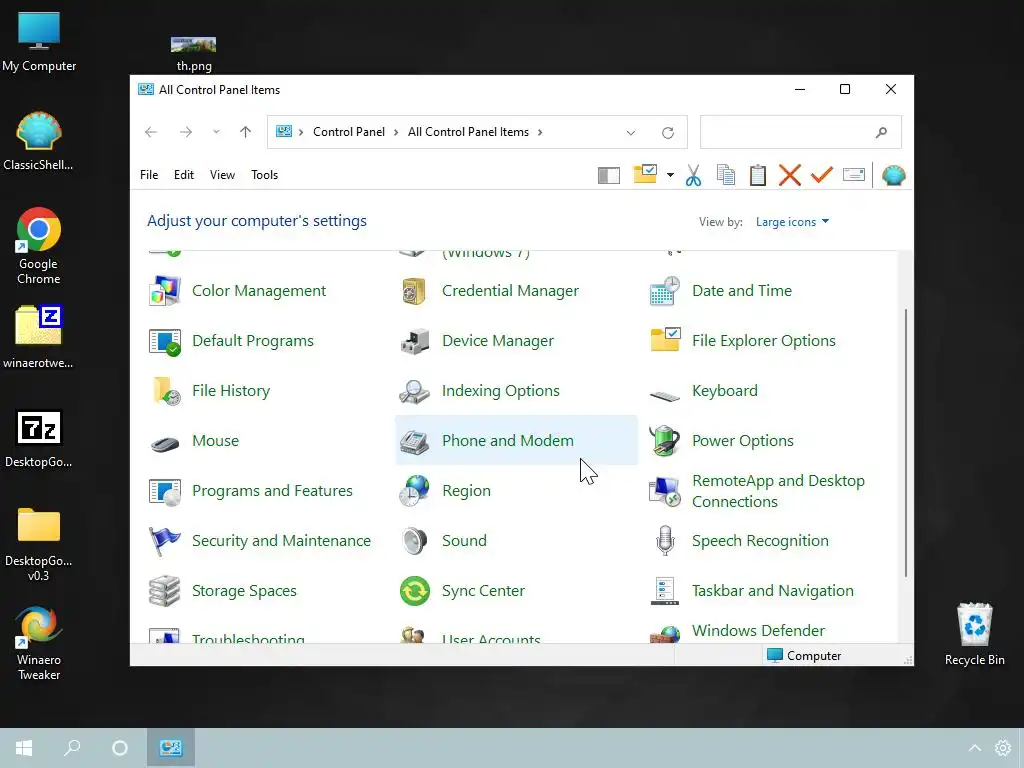Open the Keyboard icon
This screenshot has height=768, width=1024.
point(665,394)
